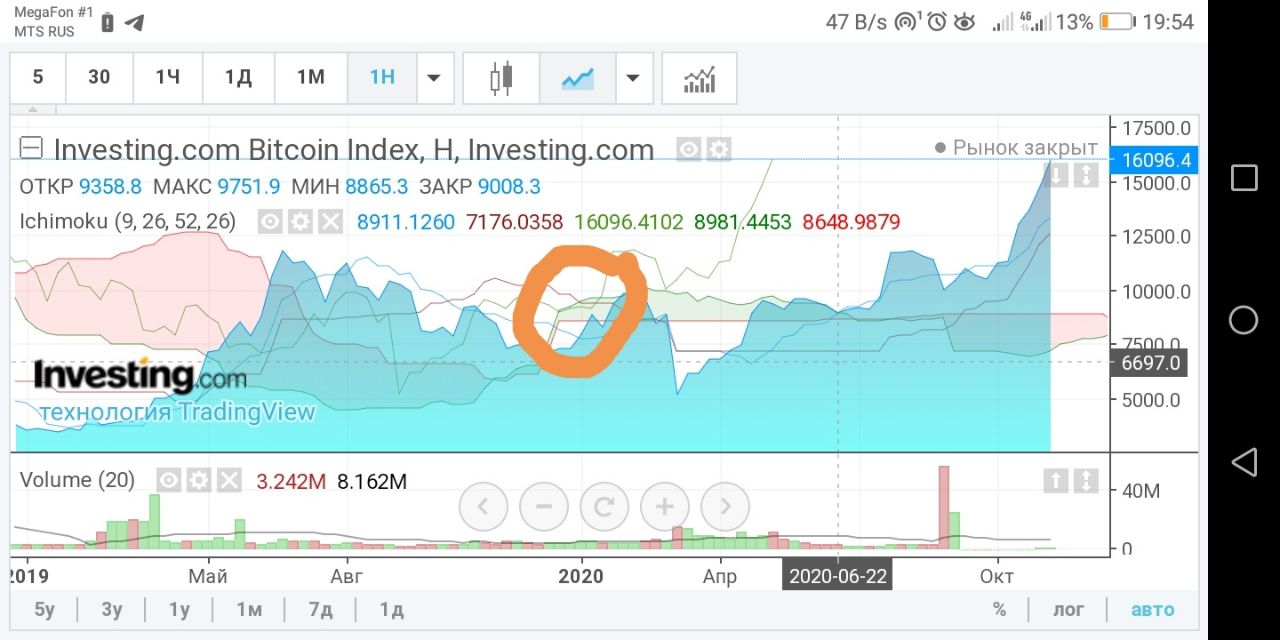Click Ichimoku value 8911.1260

point(405,221)
